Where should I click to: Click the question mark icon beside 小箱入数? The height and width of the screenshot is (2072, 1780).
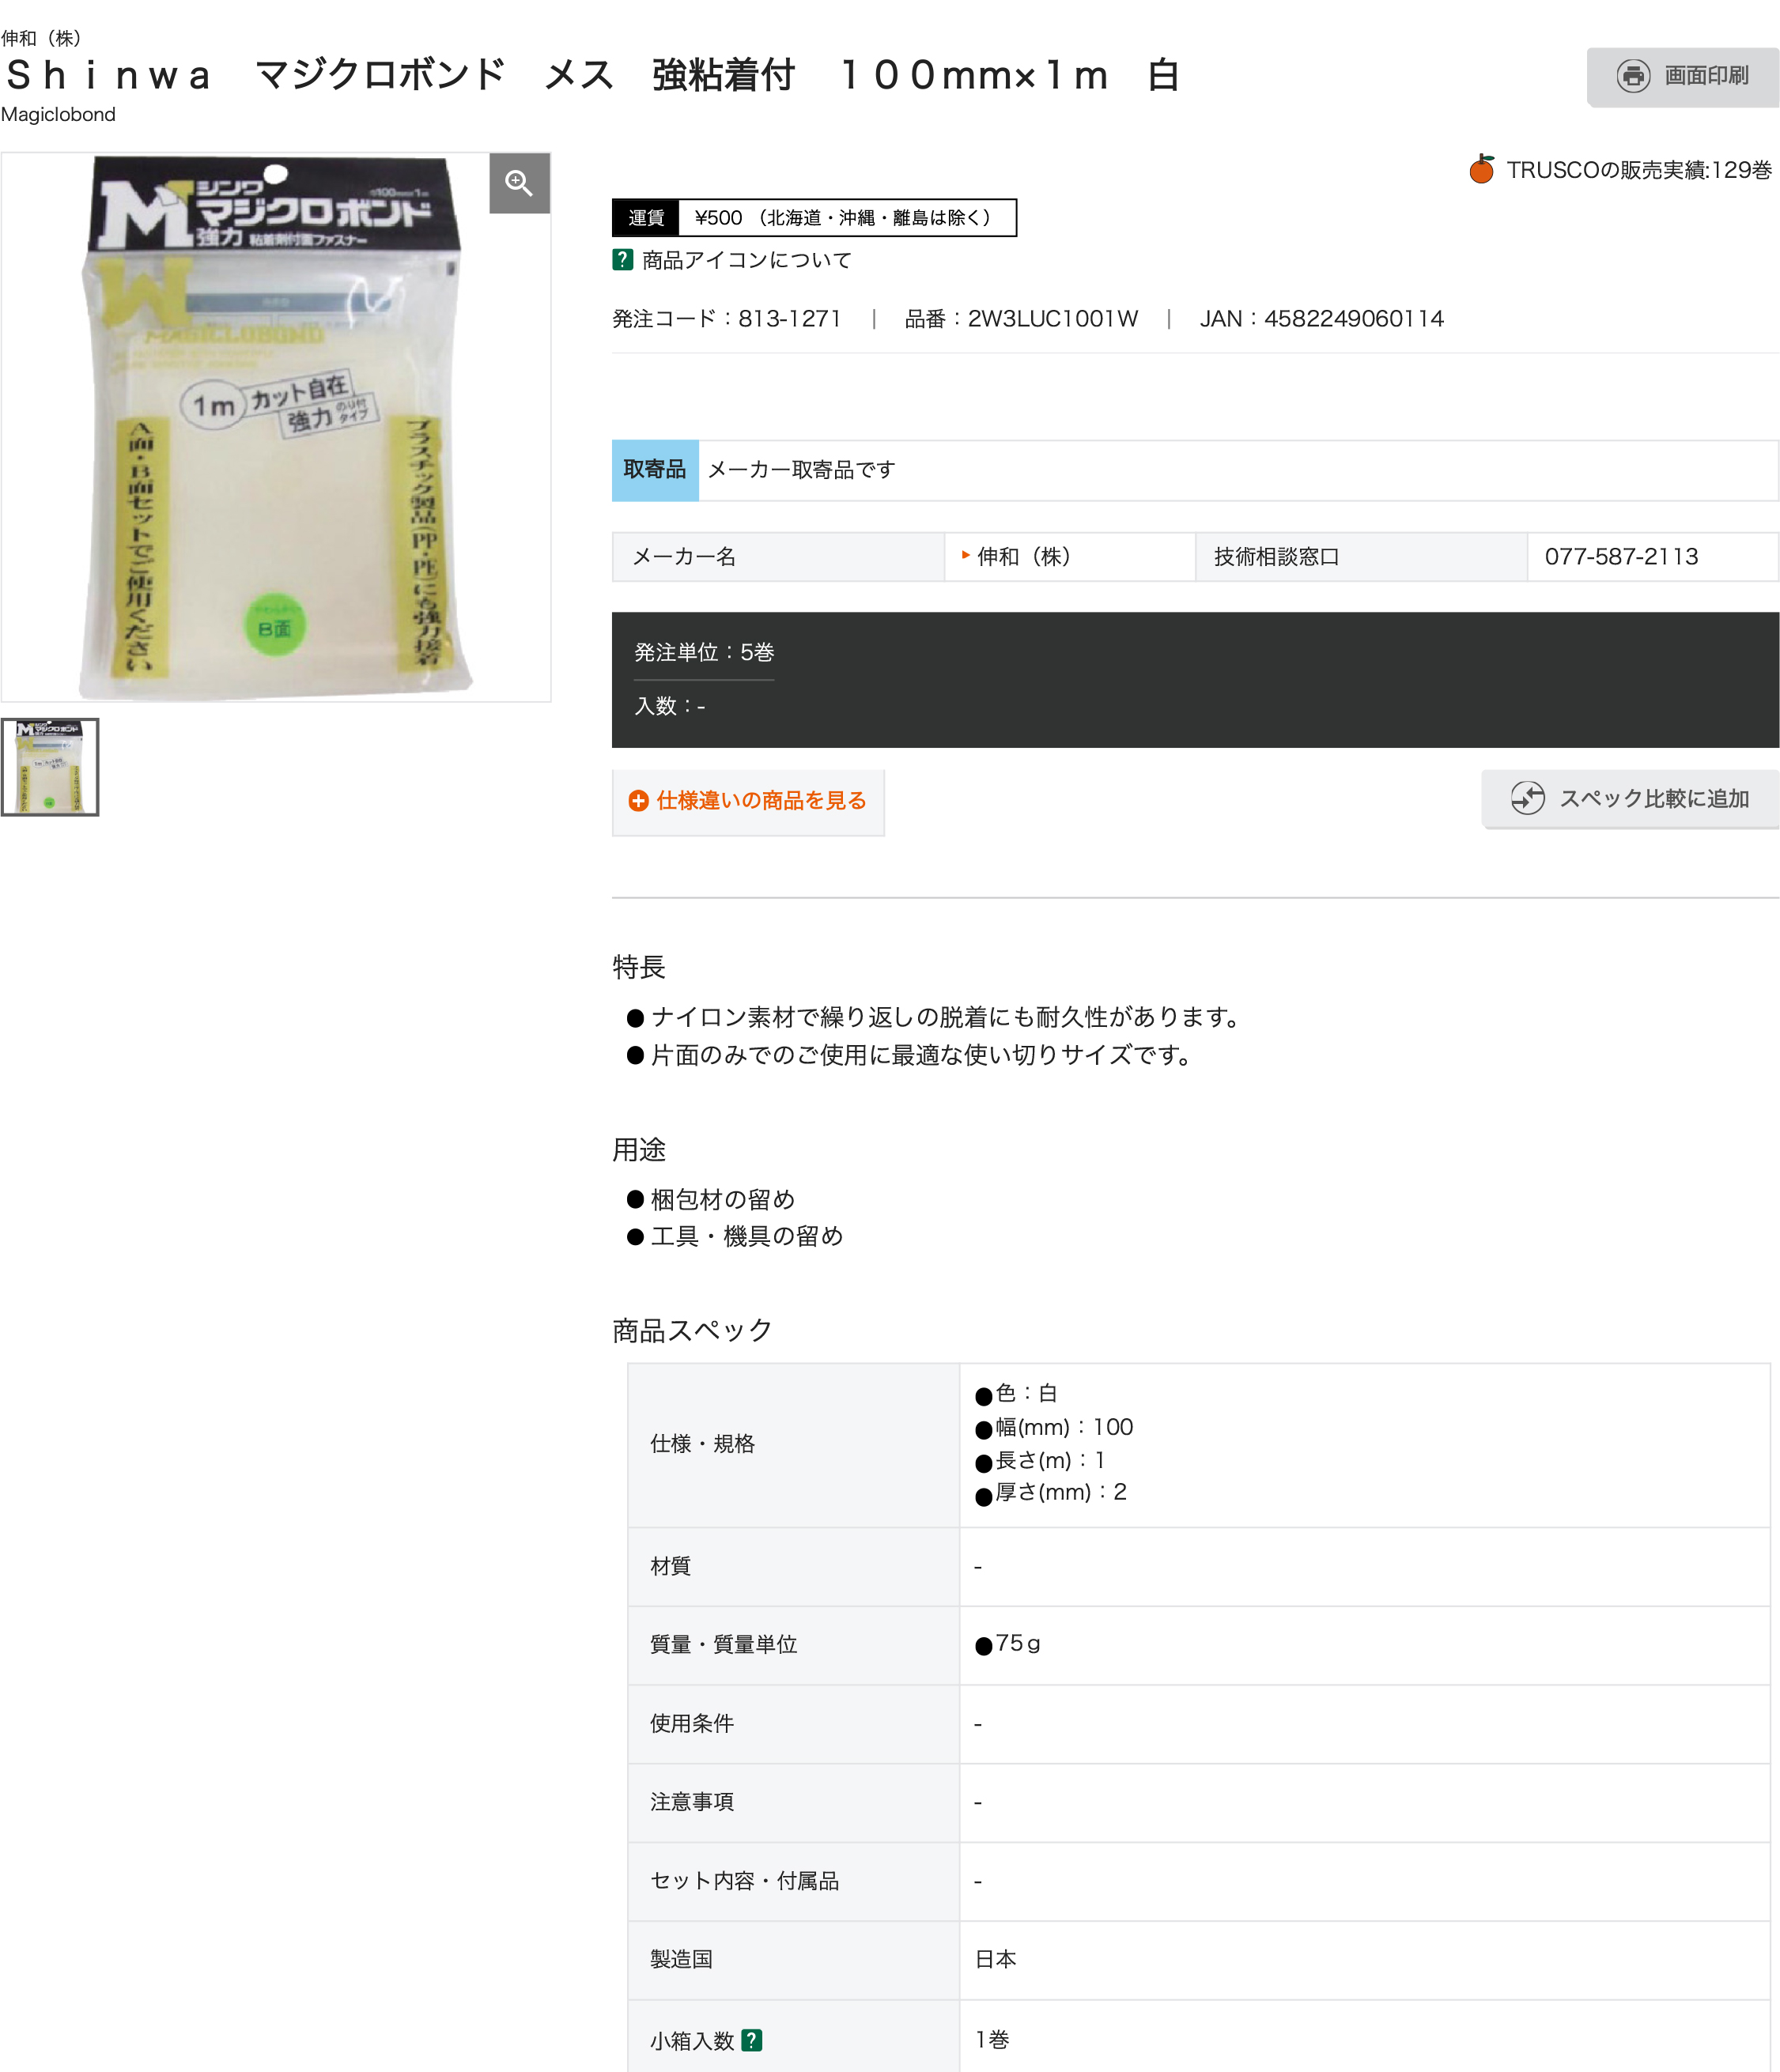[x=752, y=2040]
